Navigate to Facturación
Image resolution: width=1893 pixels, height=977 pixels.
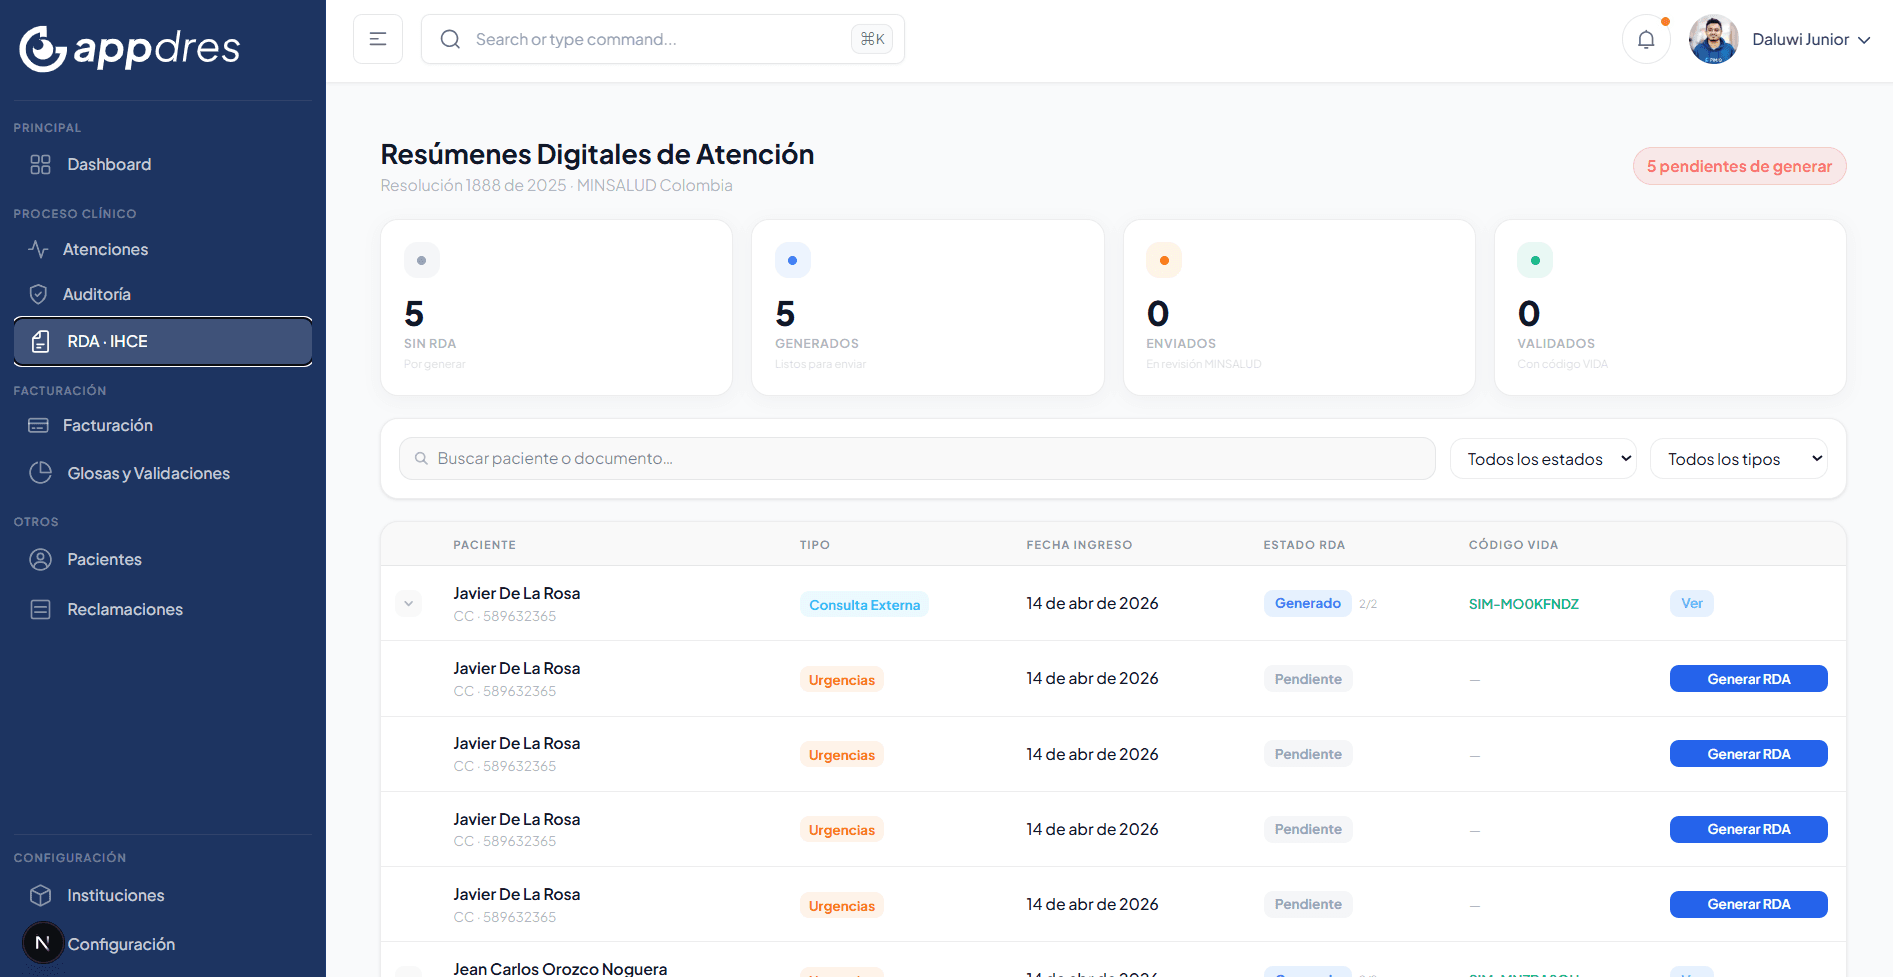tap(163, 425)
